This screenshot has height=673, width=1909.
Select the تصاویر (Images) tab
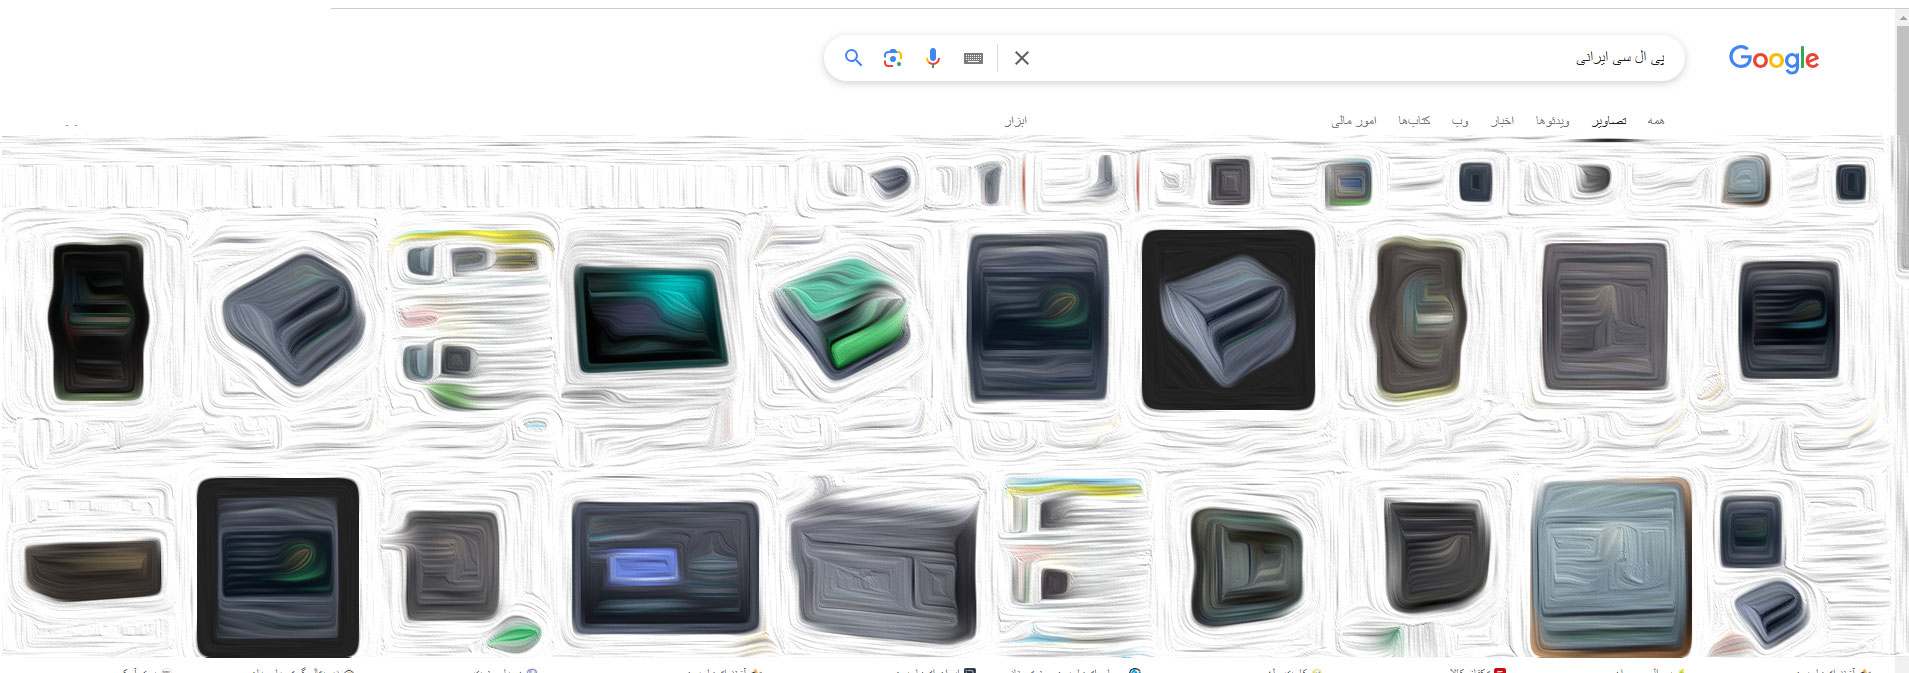(1609, 121)
